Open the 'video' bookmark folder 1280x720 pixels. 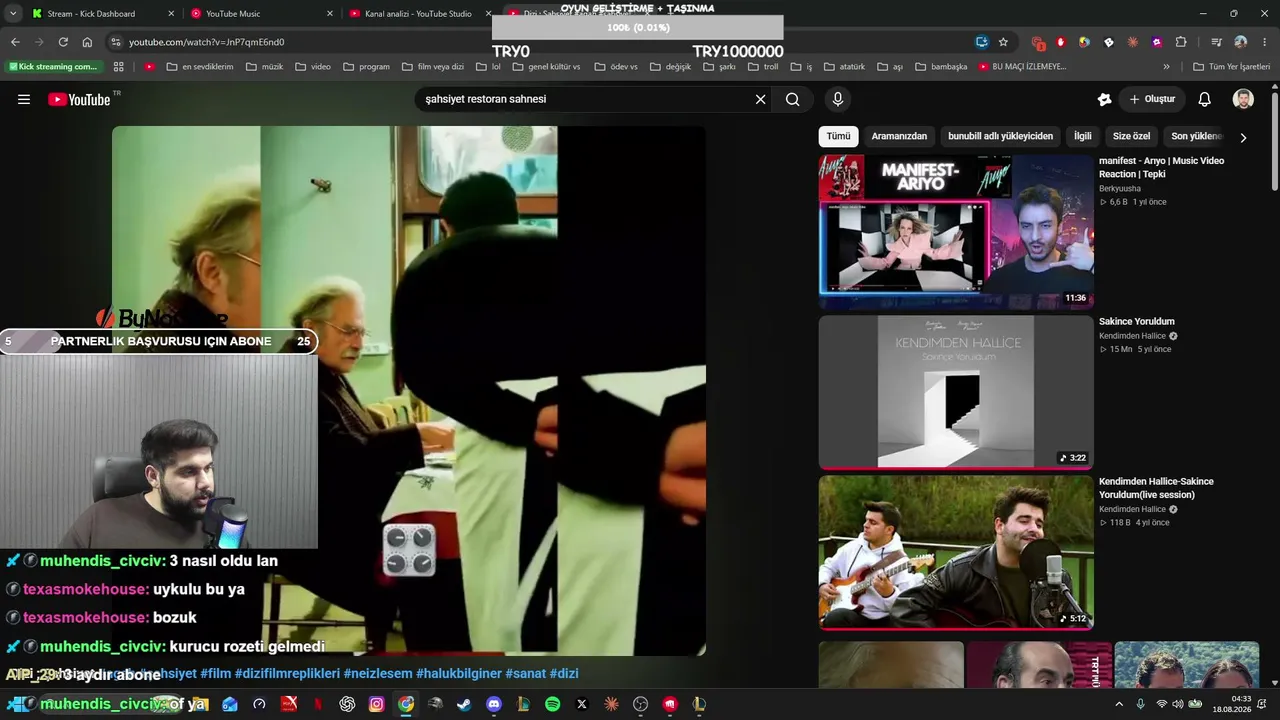click(x=313, y=67)
